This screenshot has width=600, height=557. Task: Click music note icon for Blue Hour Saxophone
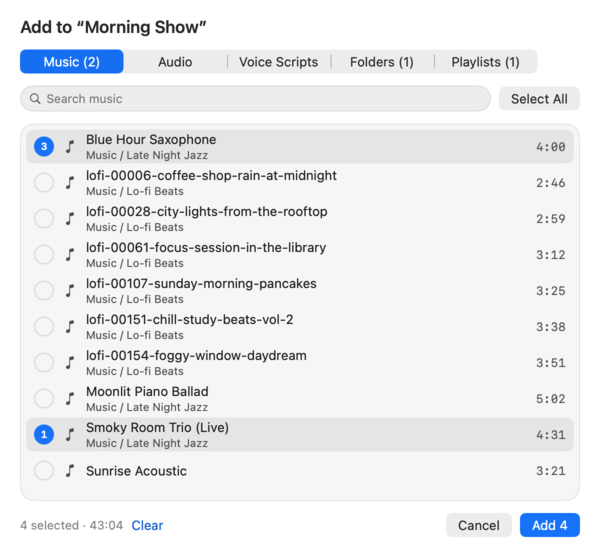coord(70,147)
